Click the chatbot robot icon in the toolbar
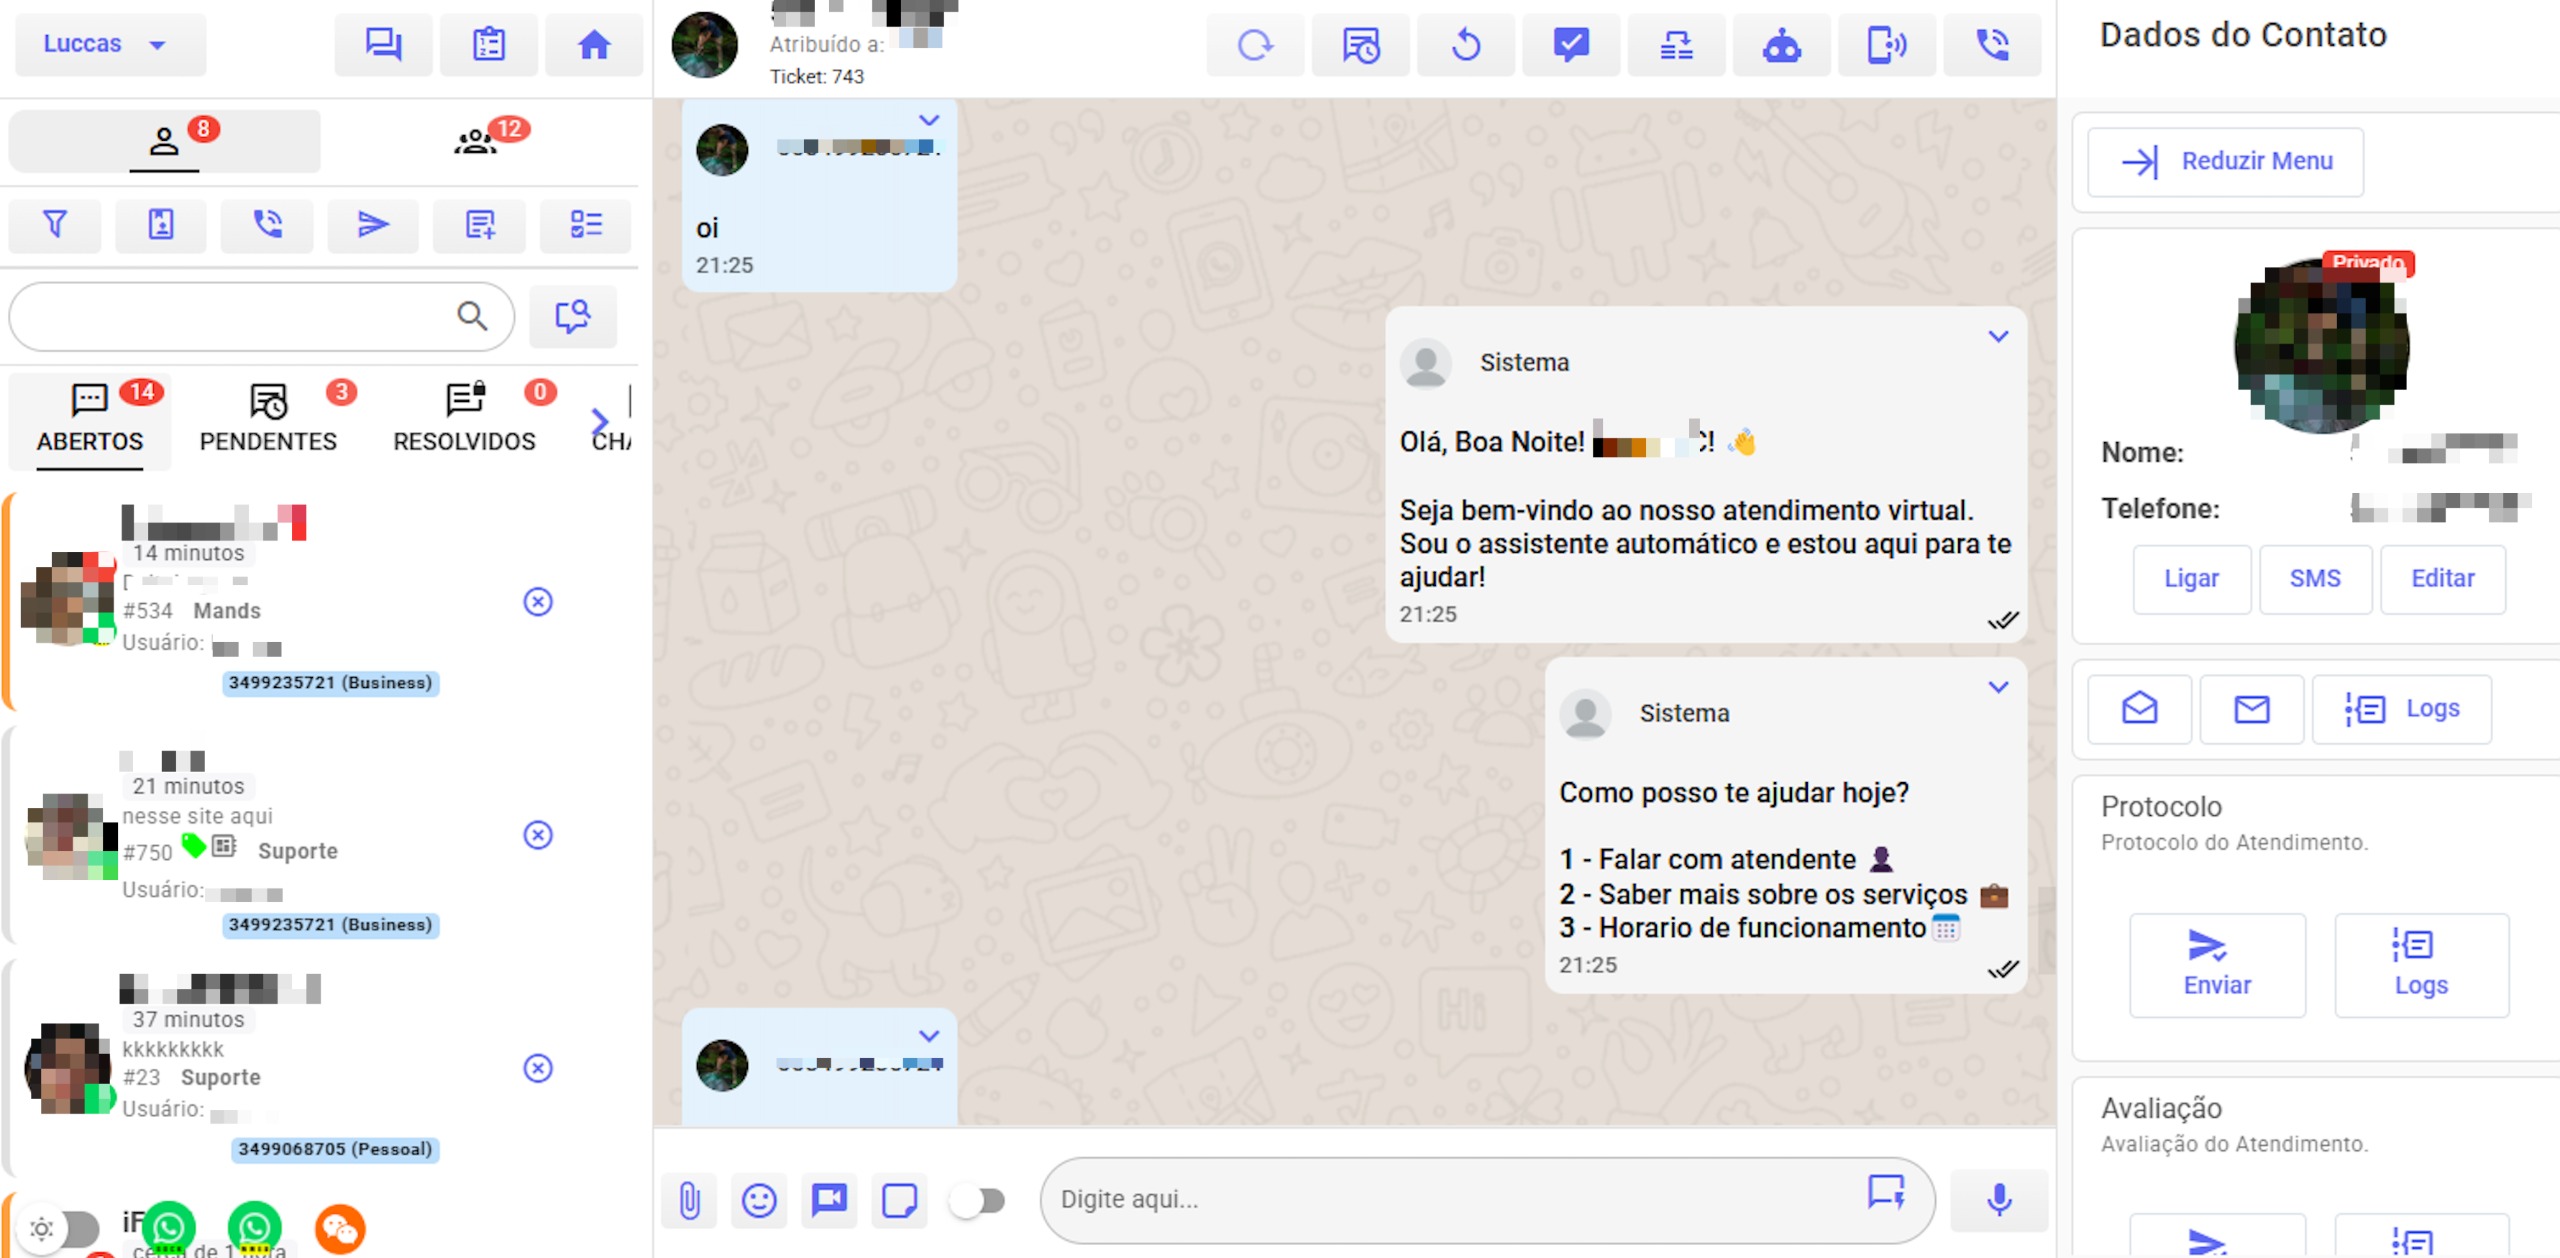 (1781, 45)
